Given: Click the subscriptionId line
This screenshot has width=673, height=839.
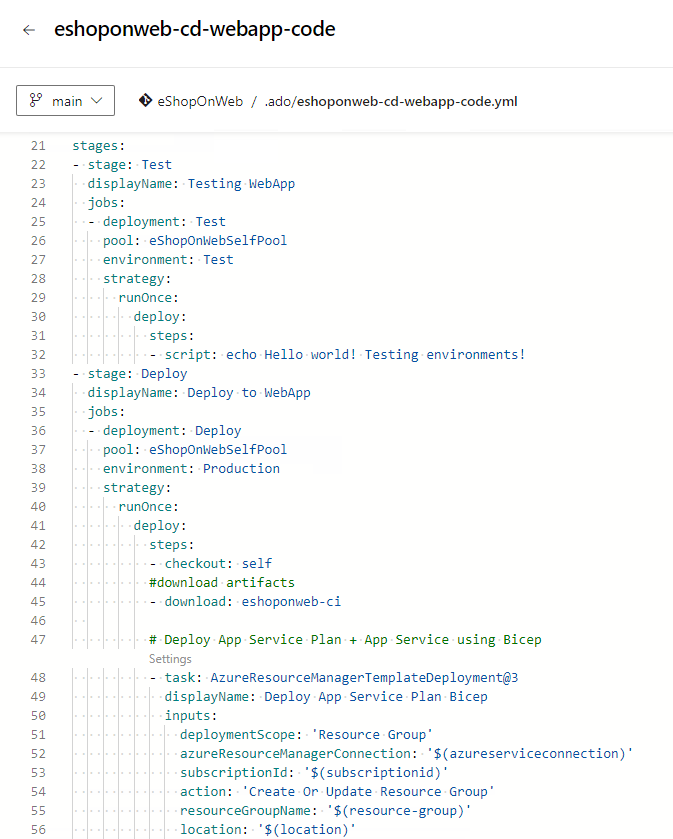Looking at the screenshot, I should (313, 773).
